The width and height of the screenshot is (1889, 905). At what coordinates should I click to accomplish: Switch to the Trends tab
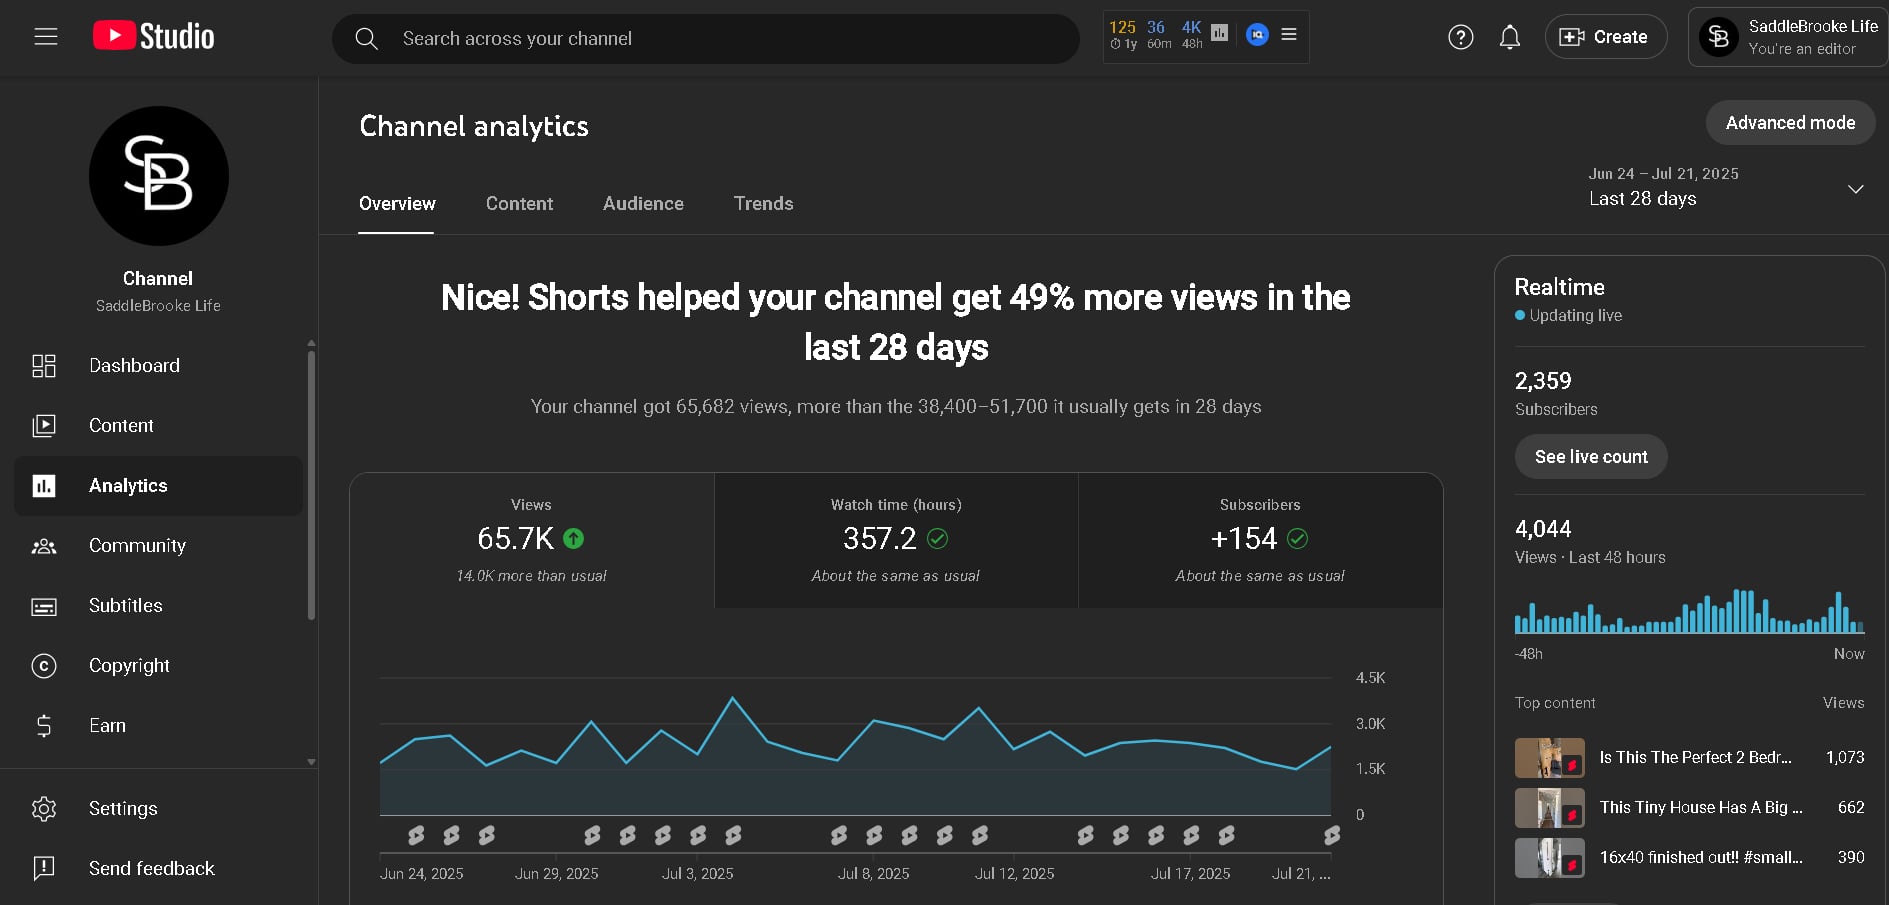point(763,204)
